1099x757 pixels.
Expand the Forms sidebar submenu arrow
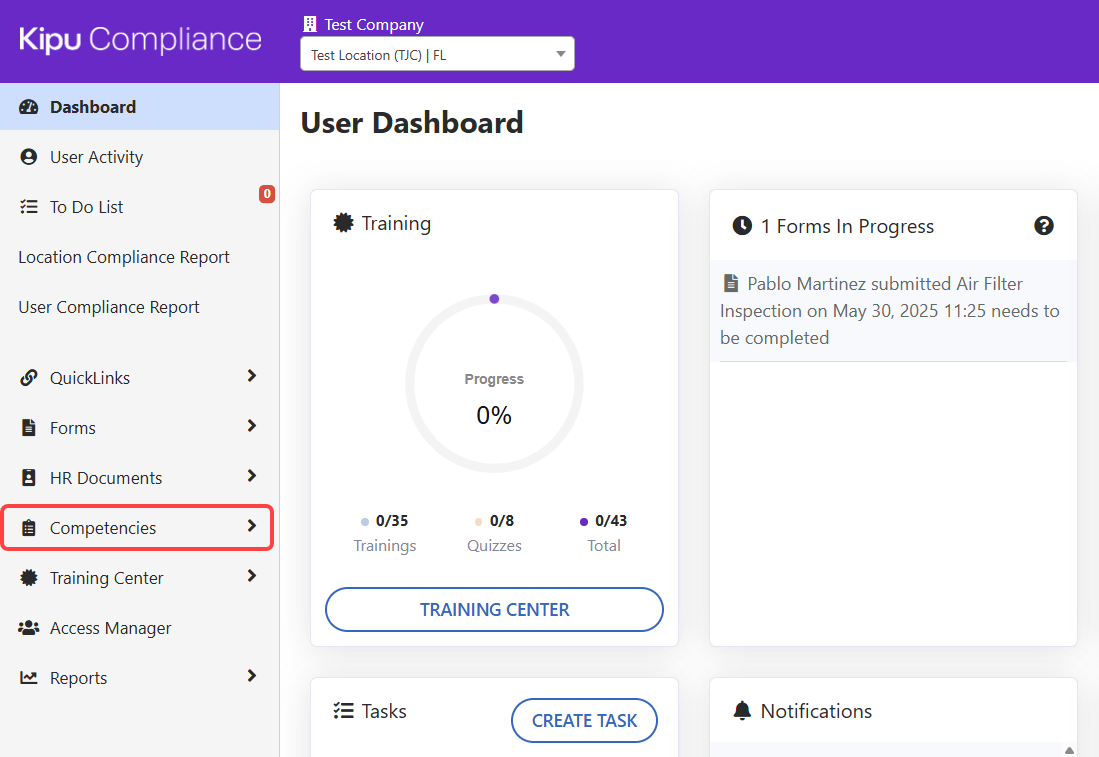coord(252,426)
